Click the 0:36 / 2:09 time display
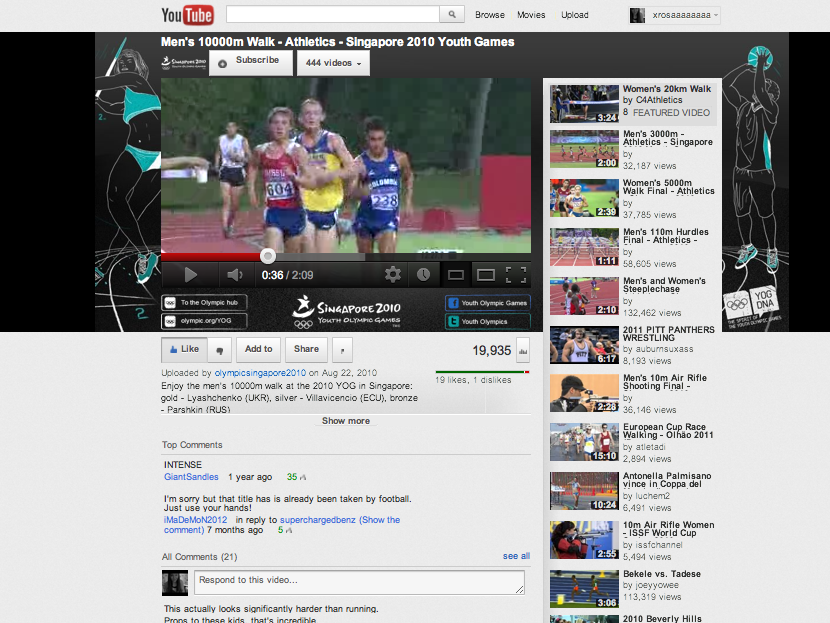Viewport: 830px width, 623px height. pos(287,275)
